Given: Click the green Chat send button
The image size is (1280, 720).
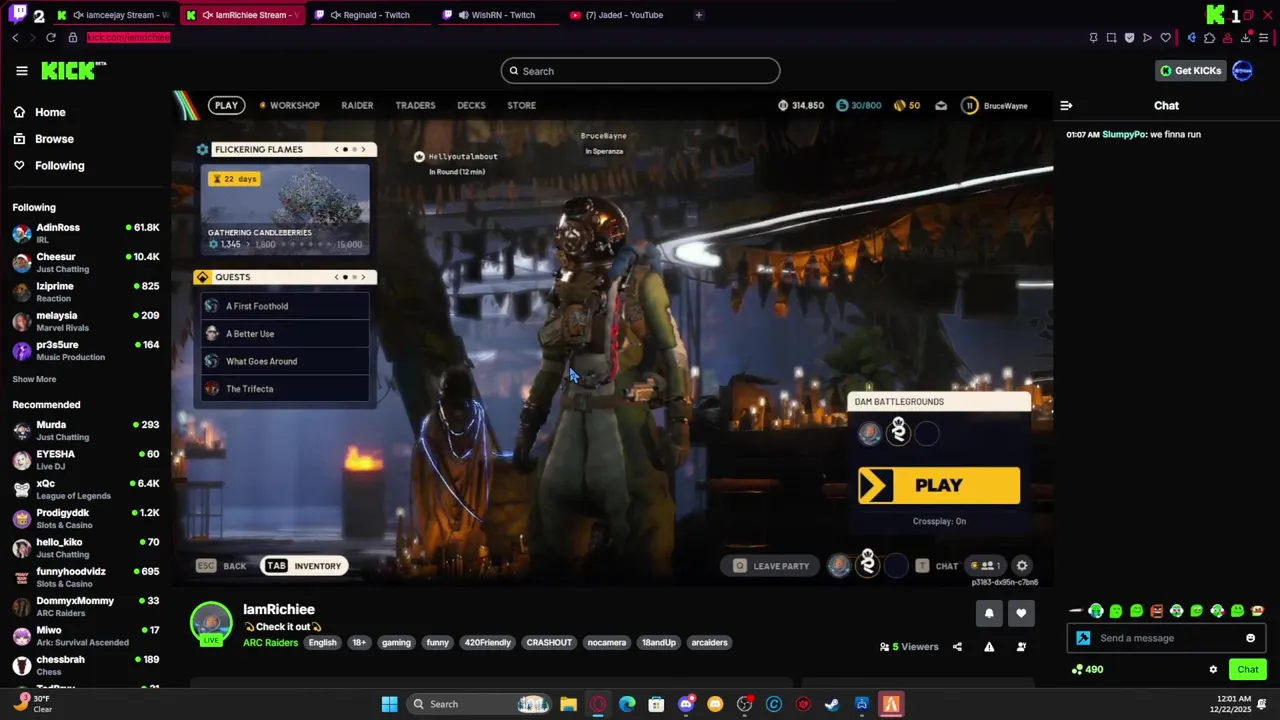Looking at the screenshot, I should (x=1247, y=669).
